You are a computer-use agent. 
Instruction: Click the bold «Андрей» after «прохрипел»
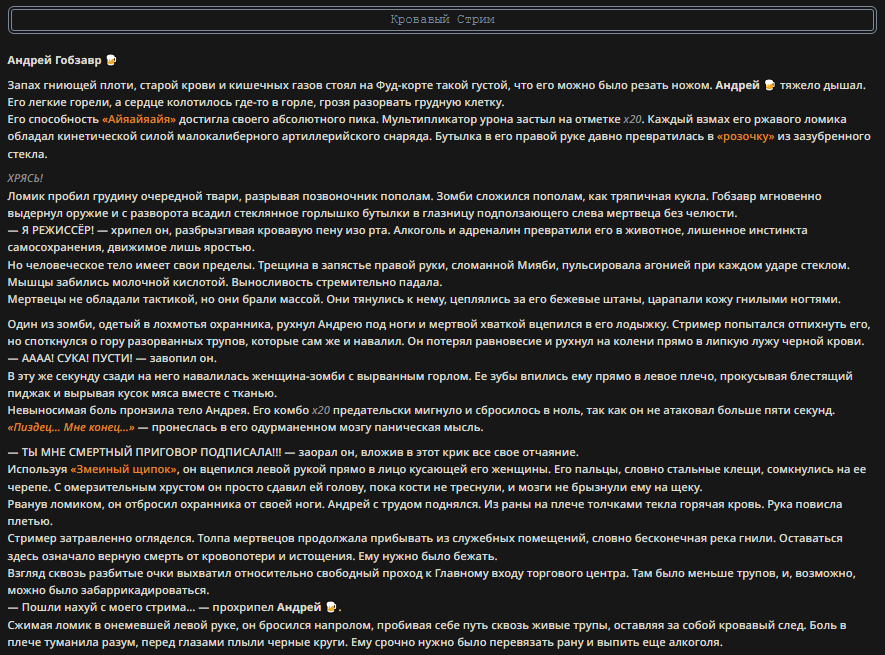tap(299, 608)
